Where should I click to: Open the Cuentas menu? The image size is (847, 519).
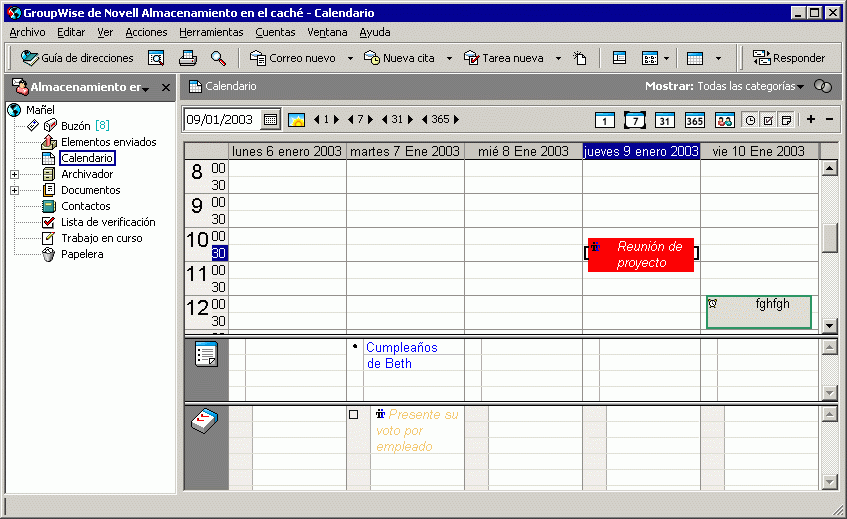[x=275, y=32]
